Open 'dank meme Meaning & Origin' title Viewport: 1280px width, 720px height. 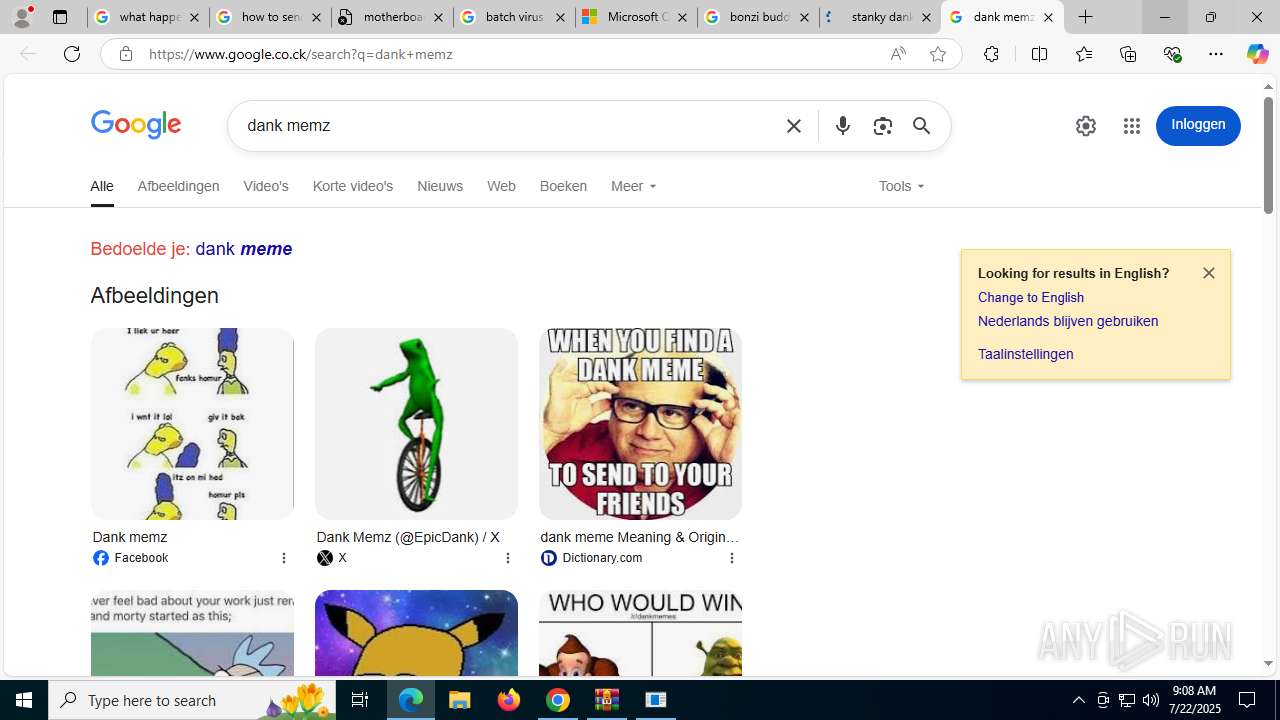(x=640, y=537)
